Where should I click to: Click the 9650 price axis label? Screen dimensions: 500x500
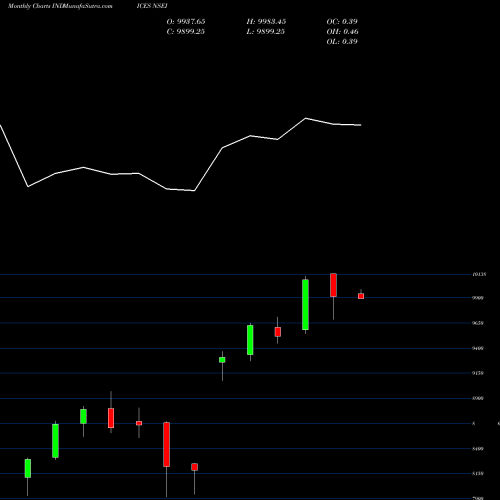(478, 323)
